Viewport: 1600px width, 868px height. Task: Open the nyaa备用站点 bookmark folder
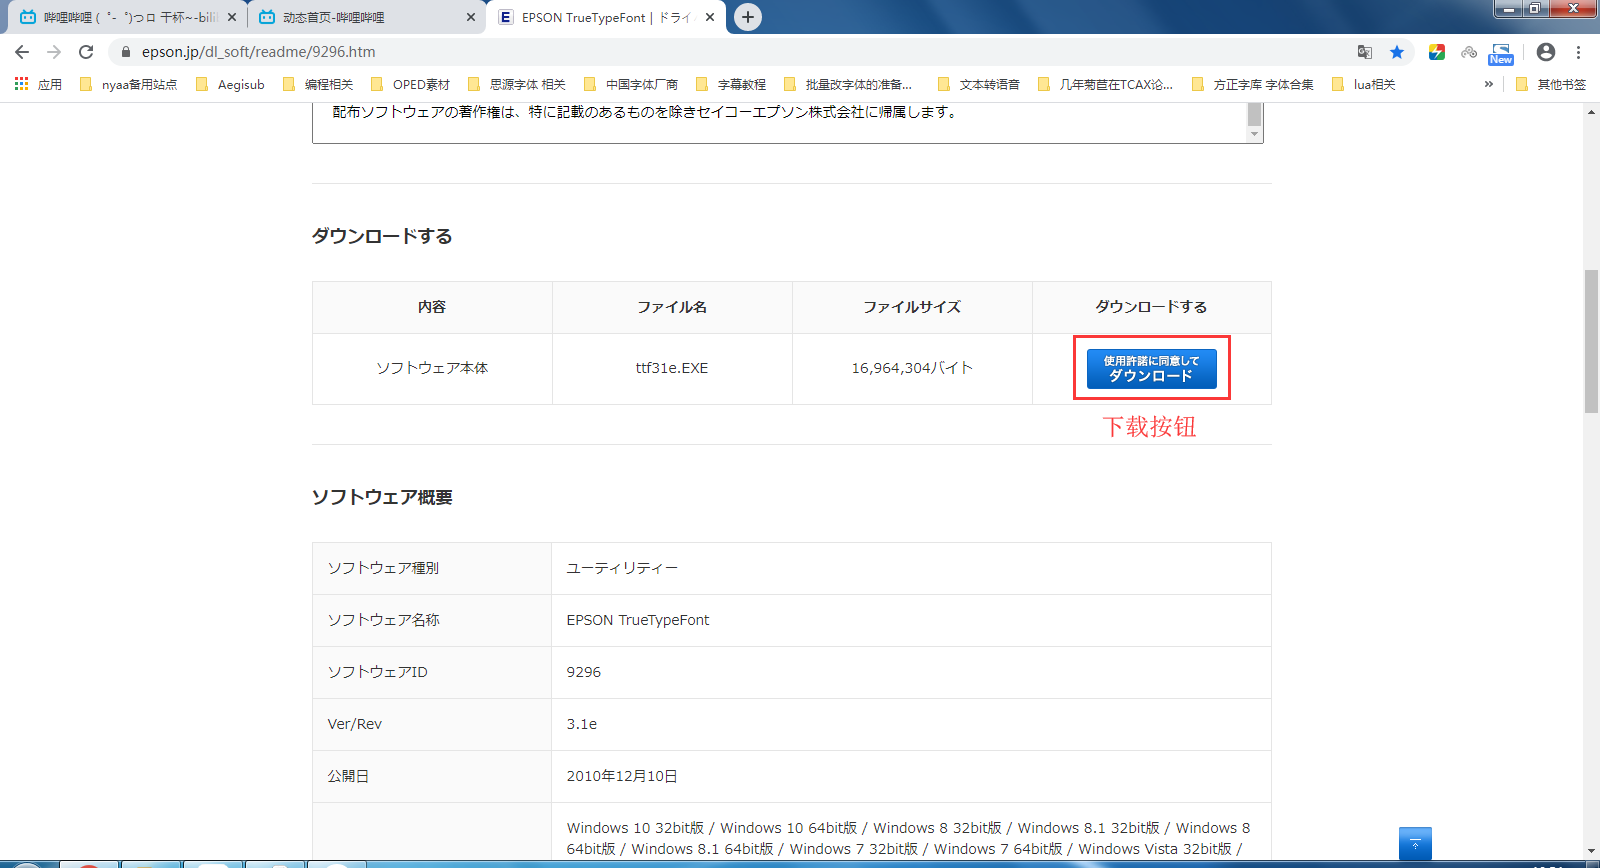(129, 85)
